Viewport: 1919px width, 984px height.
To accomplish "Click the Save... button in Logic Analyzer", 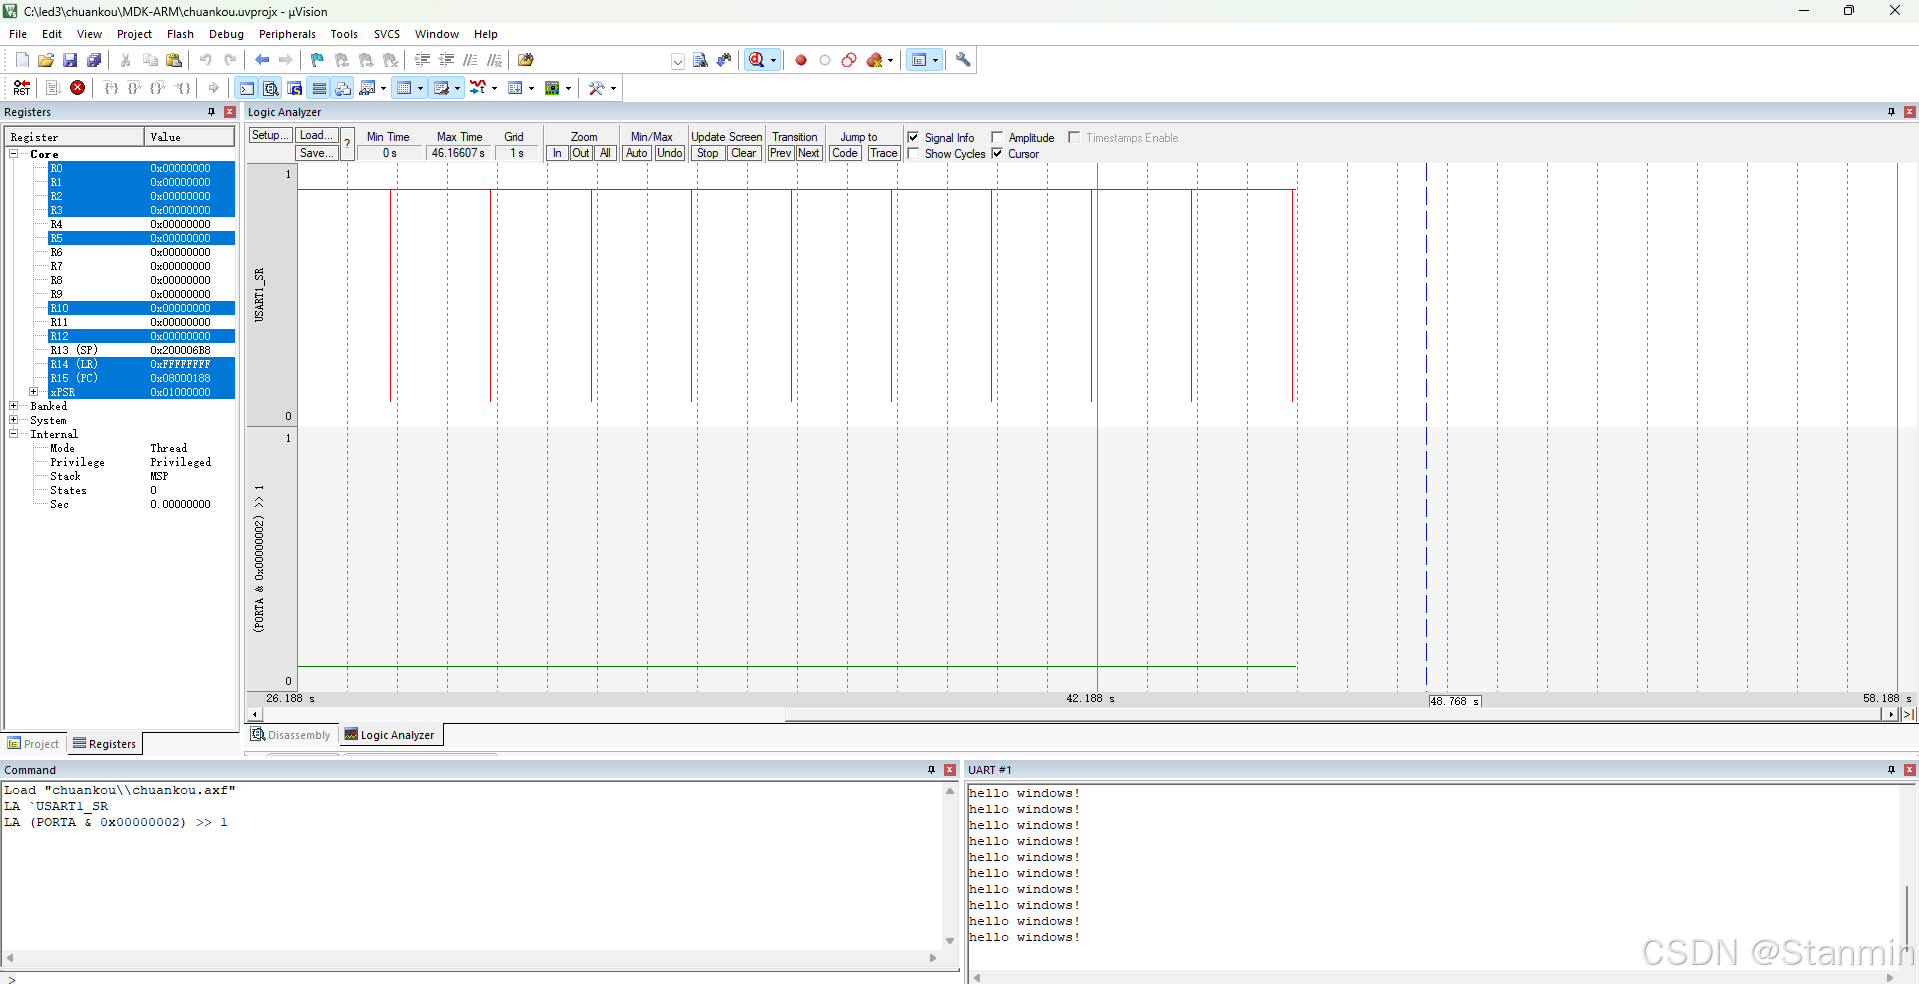I will [317, 153].
